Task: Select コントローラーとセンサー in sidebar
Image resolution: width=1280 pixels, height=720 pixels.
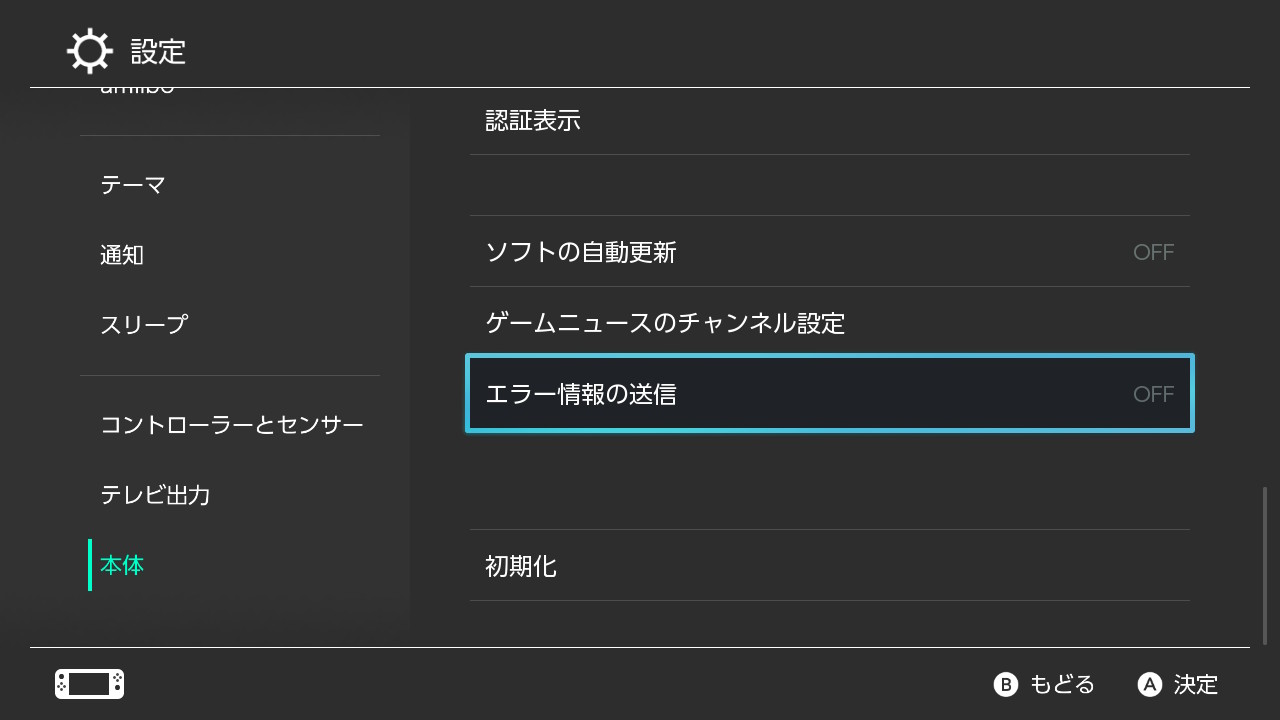Action: (x=230, y=425)
